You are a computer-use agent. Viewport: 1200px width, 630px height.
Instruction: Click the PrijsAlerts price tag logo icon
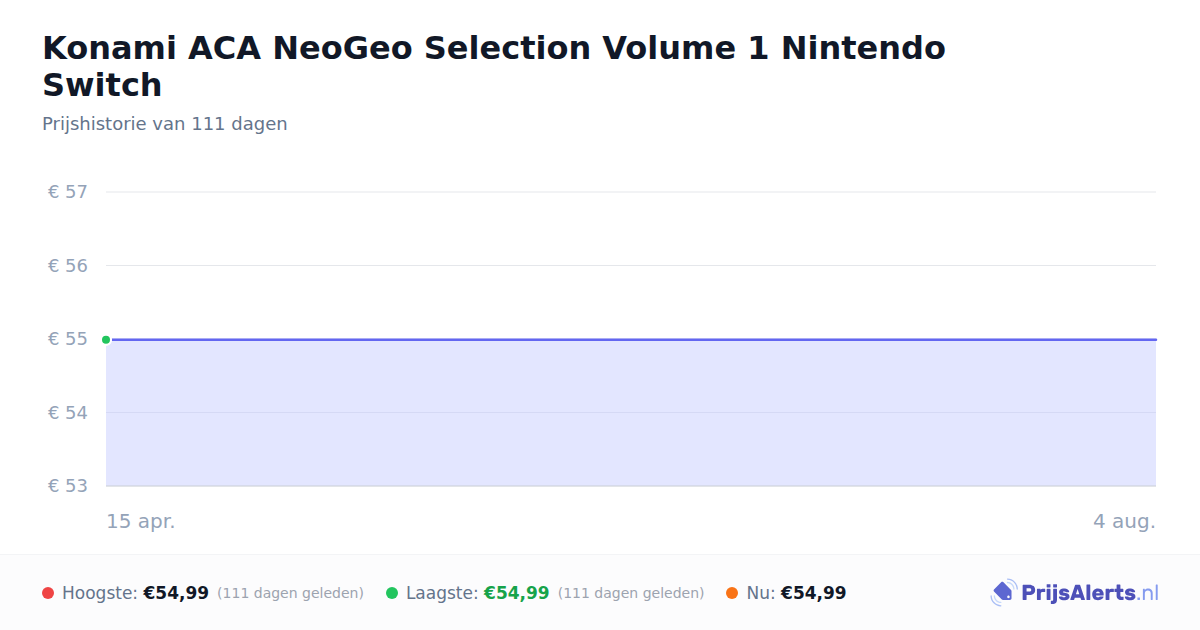click(1003, 593)
